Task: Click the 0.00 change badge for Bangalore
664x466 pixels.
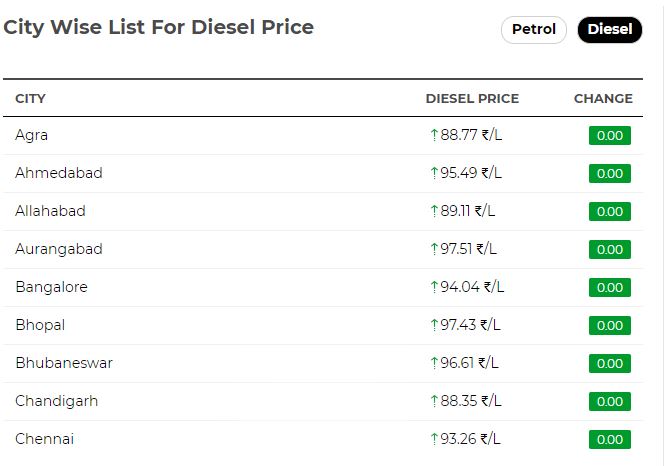Action: tap(610, 287)
